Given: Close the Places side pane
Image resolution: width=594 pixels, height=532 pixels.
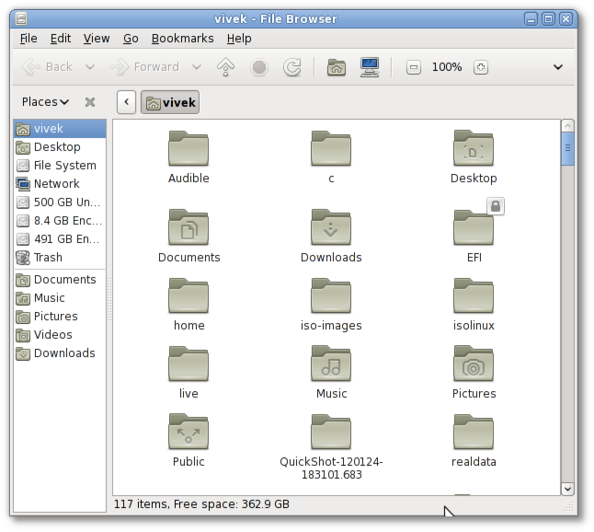Looking at the screenshot, I should pos(90,102).
